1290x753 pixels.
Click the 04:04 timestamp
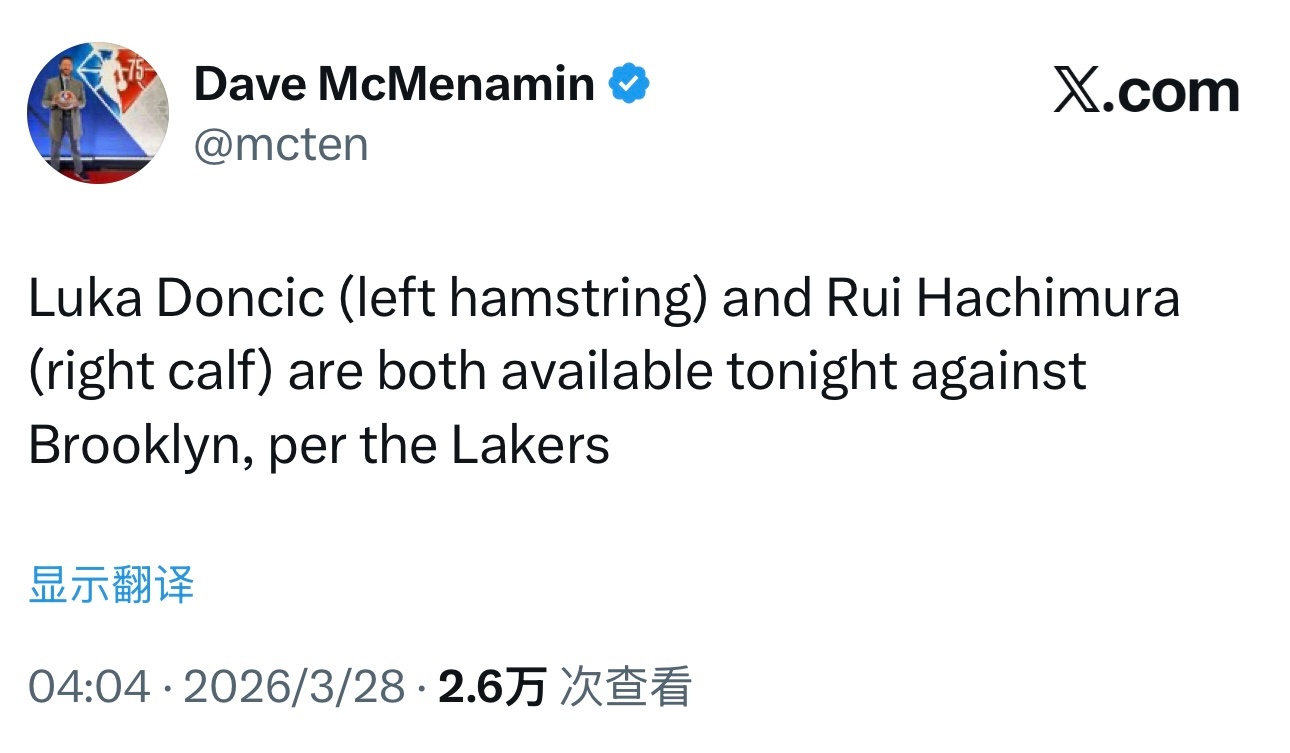(90, 687)
